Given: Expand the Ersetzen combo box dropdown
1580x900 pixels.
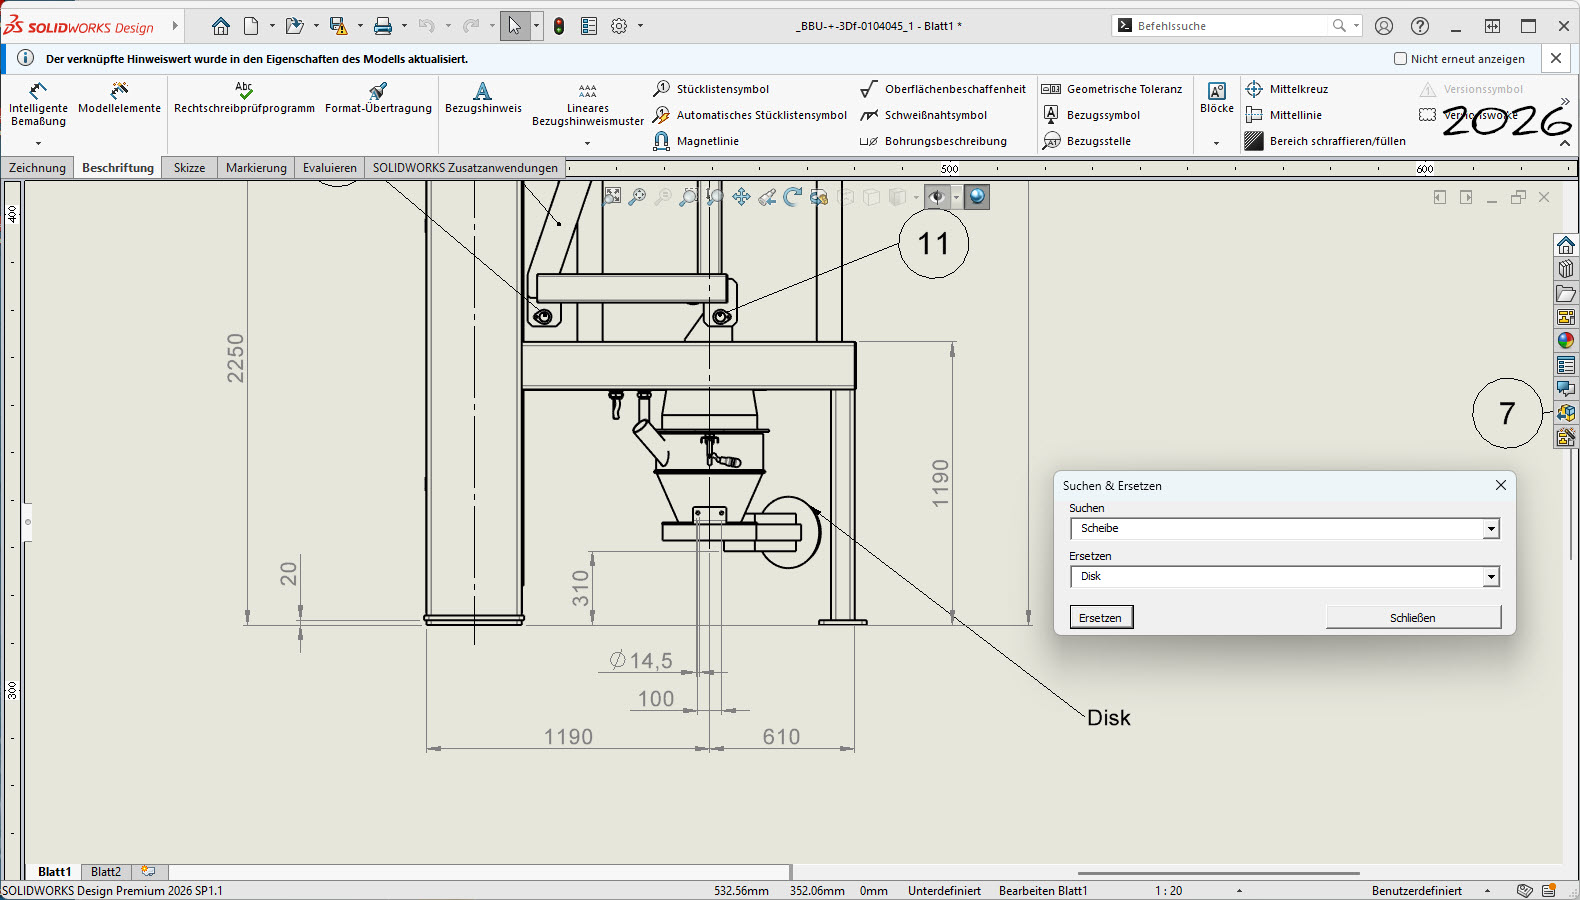Looking at the screenshot, I should 1491,577.
